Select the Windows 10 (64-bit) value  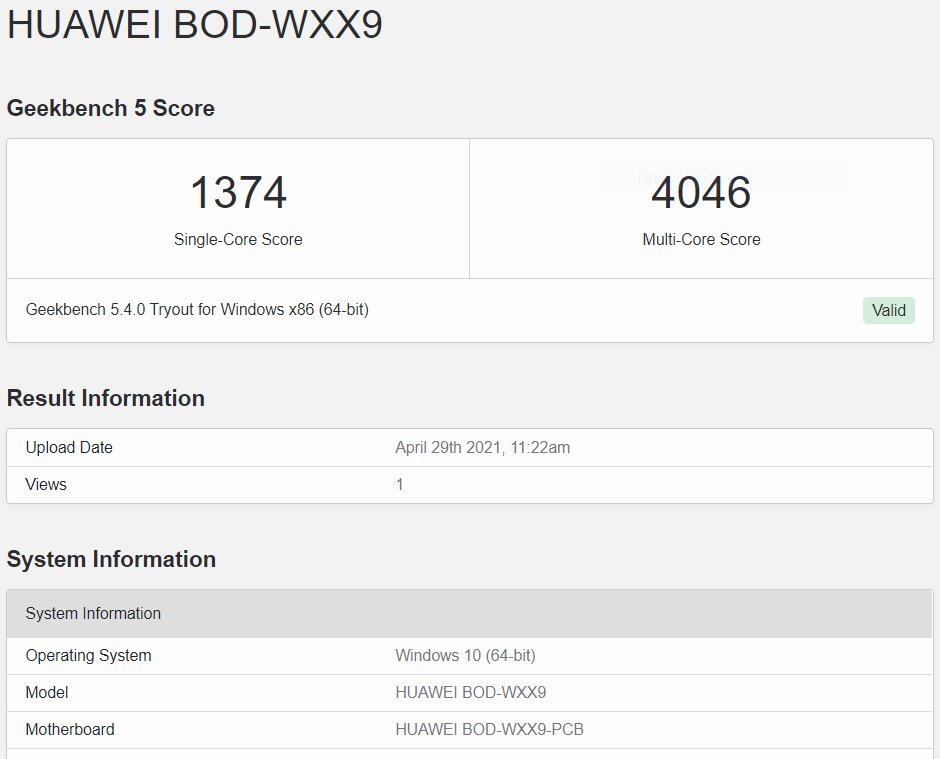coord(465,655)
